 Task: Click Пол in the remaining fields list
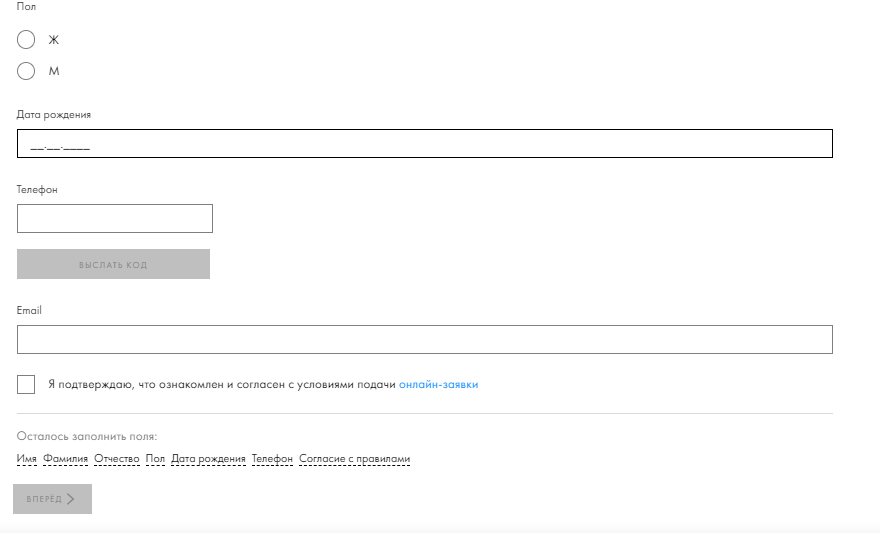155,459
